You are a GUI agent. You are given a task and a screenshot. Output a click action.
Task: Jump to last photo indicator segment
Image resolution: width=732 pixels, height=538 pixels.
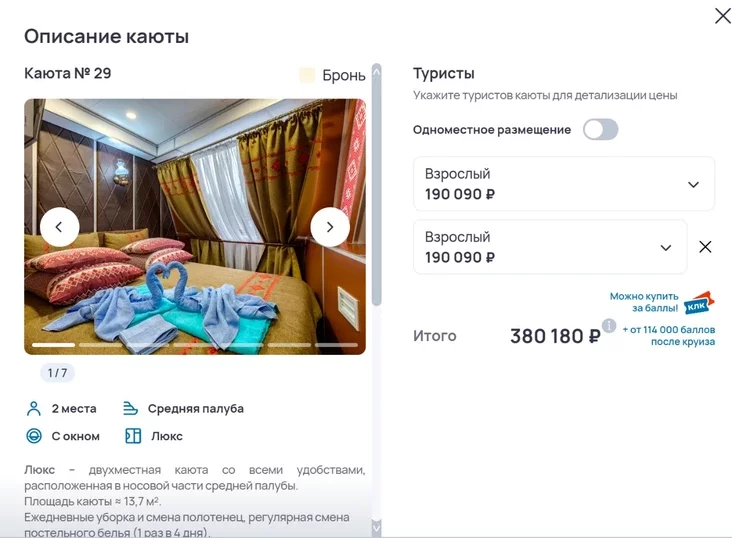(x=336, y=345)
